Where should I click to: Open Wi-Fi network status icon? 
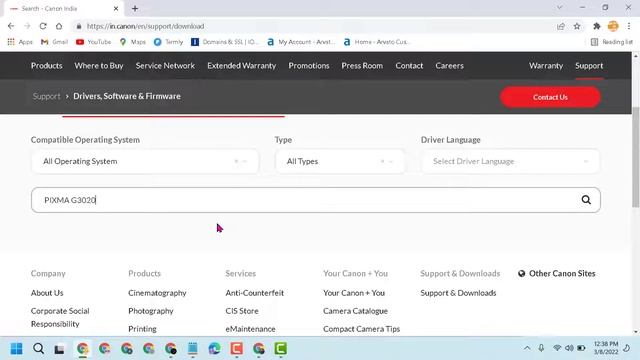[x=557, y=348]
